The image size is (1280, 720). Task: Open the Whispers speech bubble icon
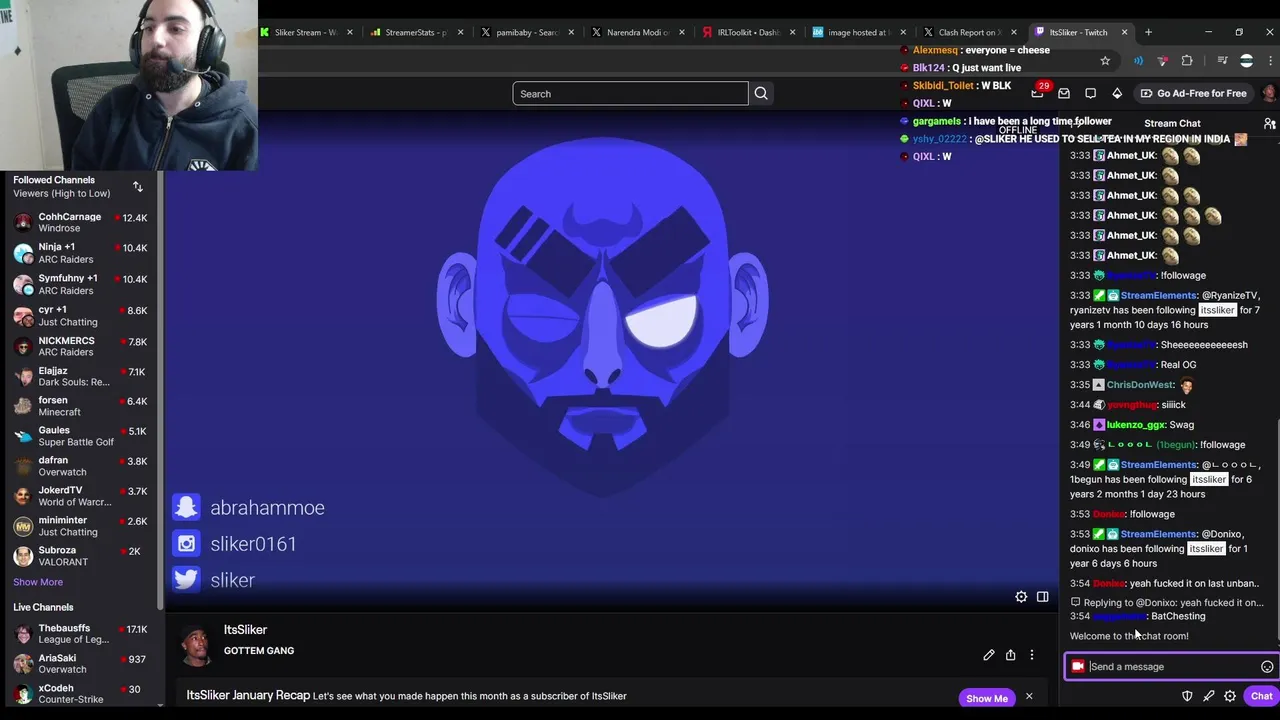1091,93
